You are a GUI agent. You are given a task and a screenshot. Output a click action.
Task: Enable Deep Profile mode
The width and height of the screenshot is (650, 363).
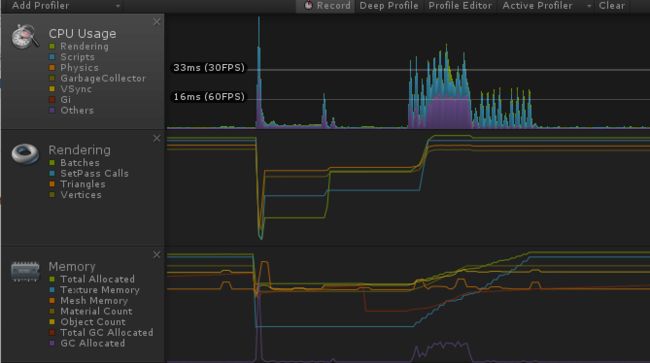click(389, 6)
